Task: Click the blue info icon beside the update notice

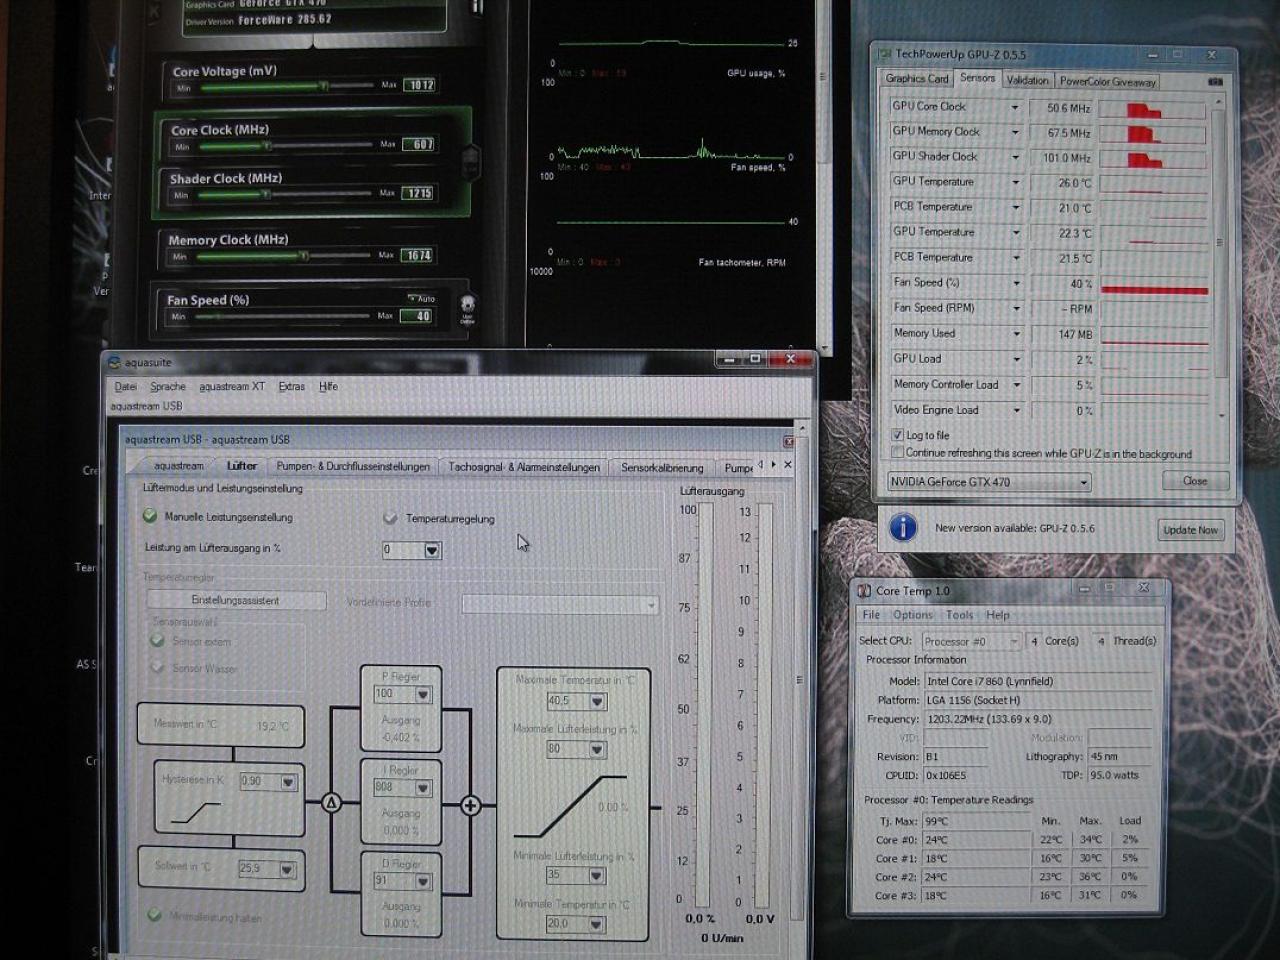Action: [902, 527]
